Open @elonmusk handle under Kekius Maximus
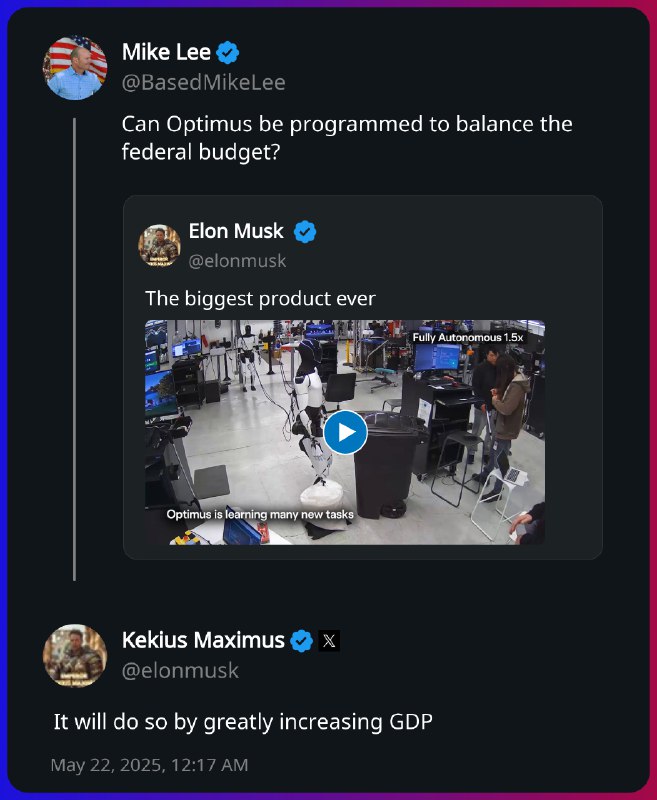Screen dimensions: 657x800 (x=180, y=670)
